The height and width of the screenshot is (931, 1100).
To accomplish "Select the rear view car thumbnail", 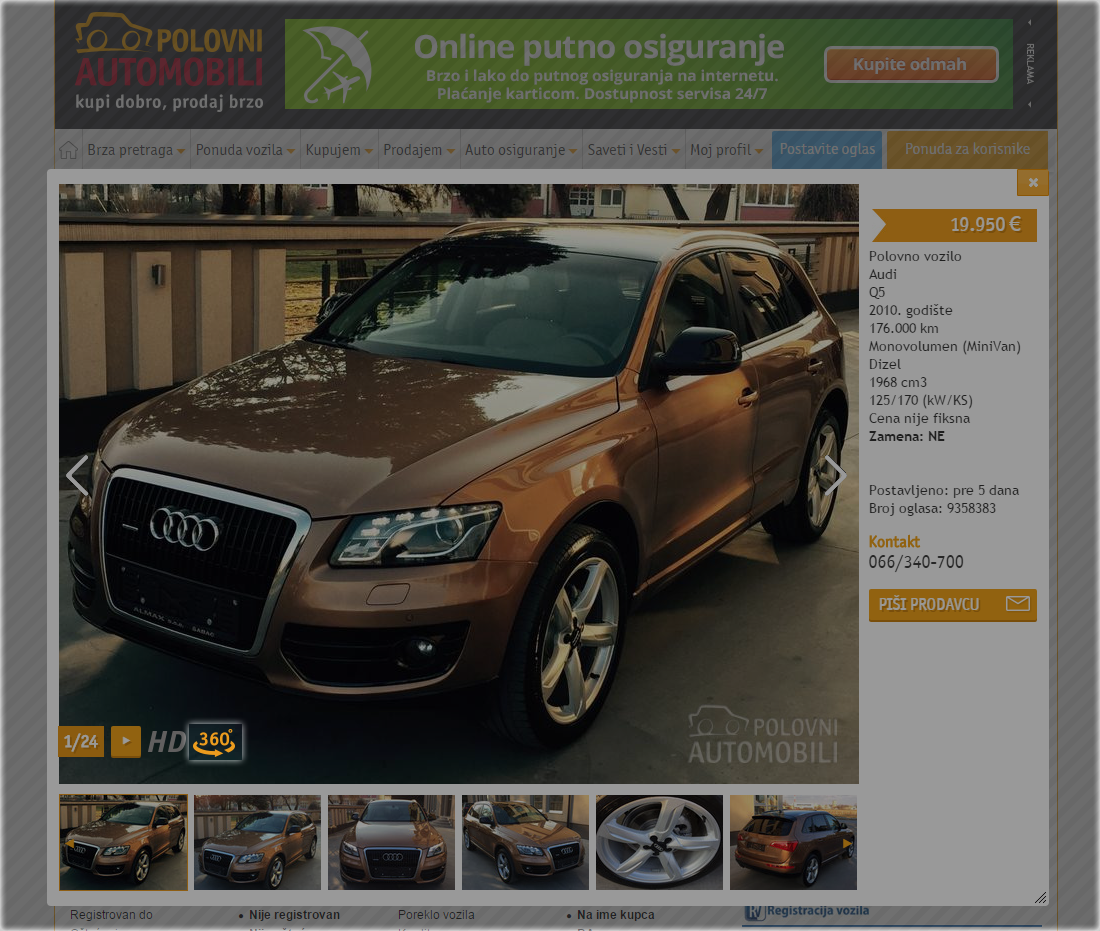I will (793, 842).
